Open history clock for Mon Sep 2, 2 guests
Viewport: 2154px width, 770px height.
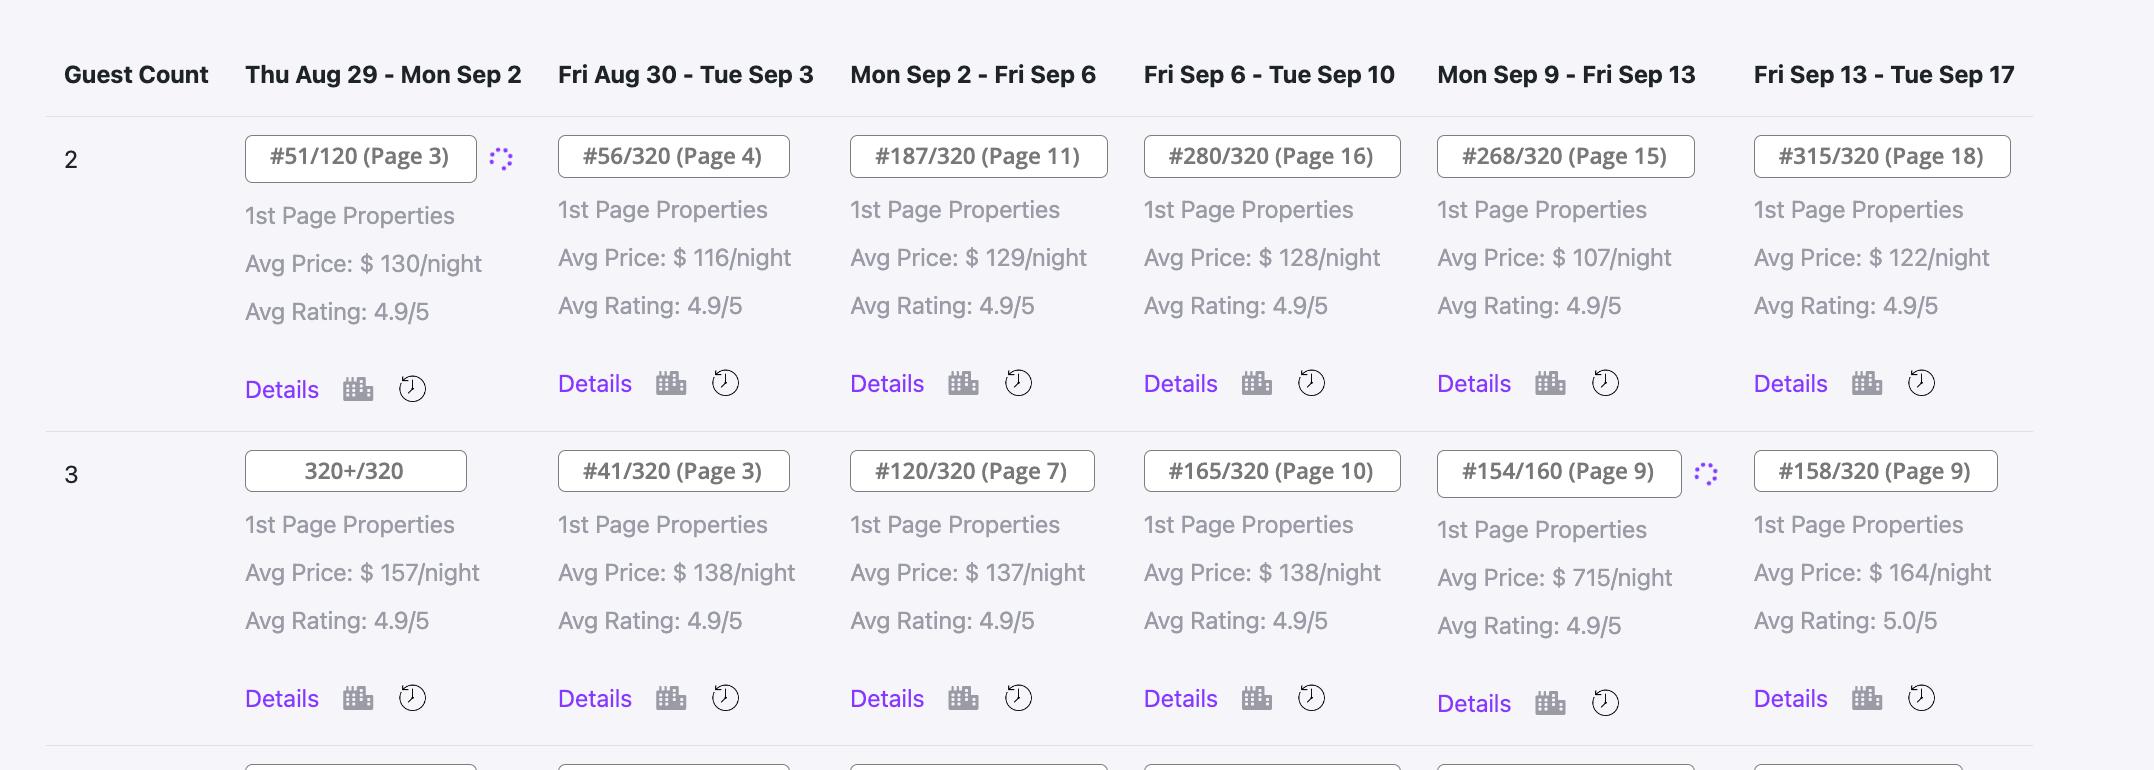(1018, 383)
